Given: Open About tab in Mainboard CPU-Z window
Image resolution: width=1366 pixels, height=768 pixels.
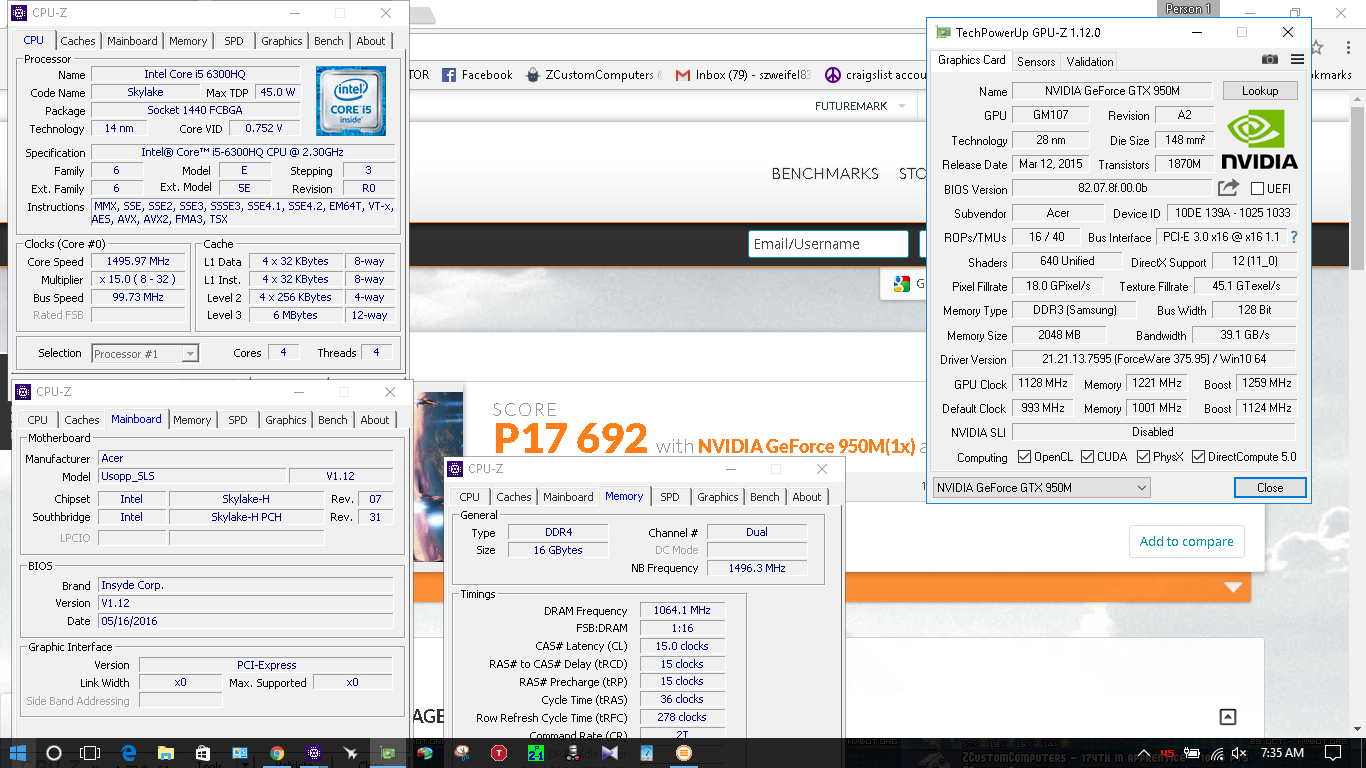Looking at the screenshot, I should point(375,420).
